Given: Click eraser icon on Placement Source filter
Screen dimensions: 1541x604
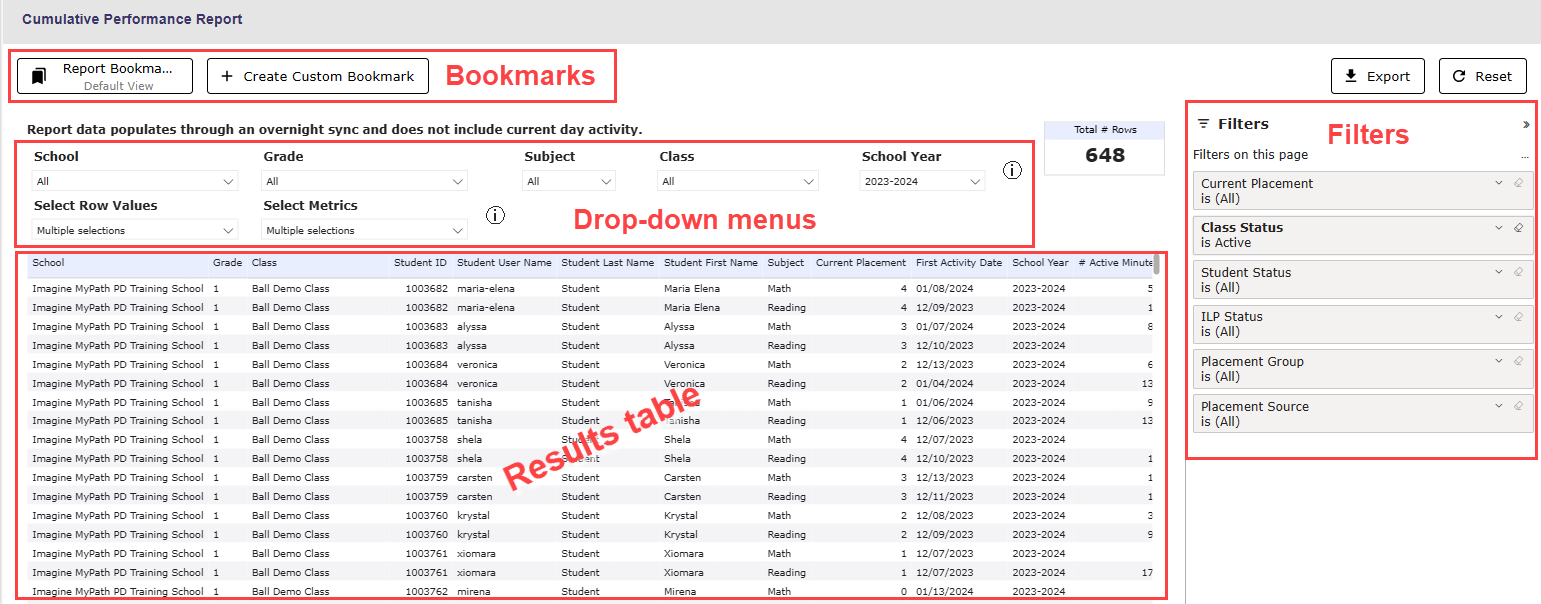Looking at the screenshot, I should tap(1518, 406).
